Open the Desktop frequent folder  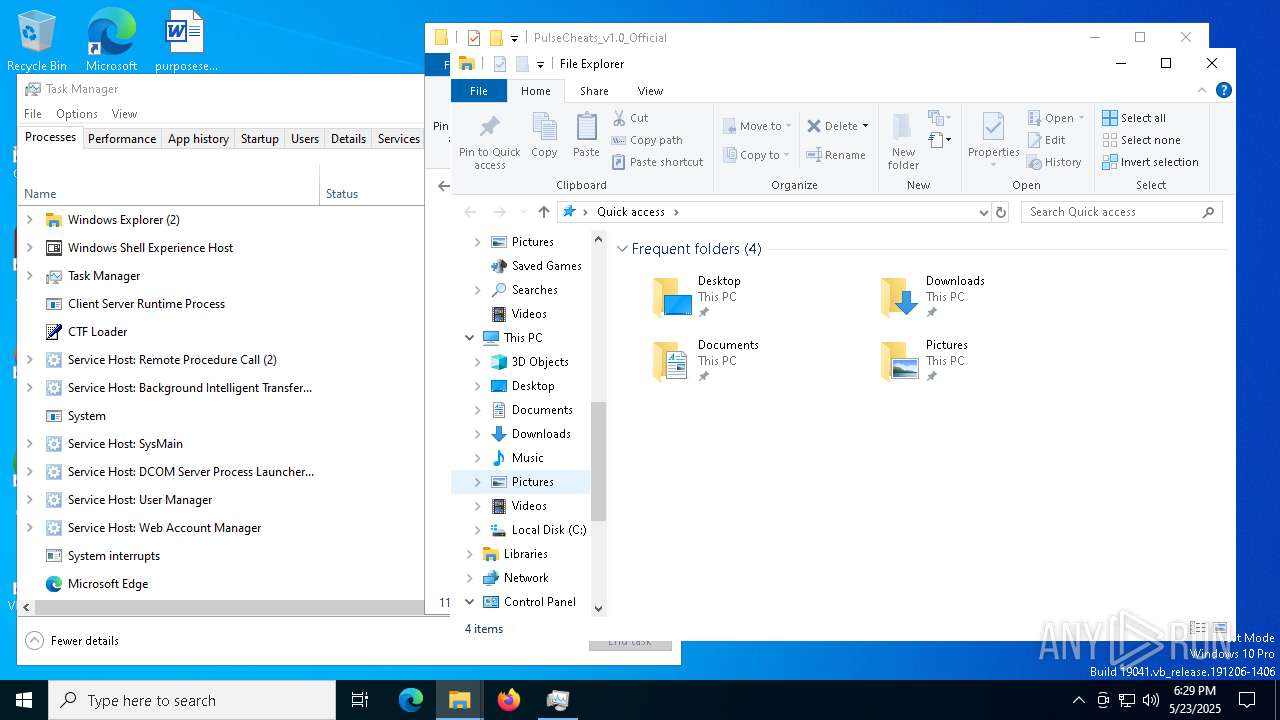click(697, 297)
